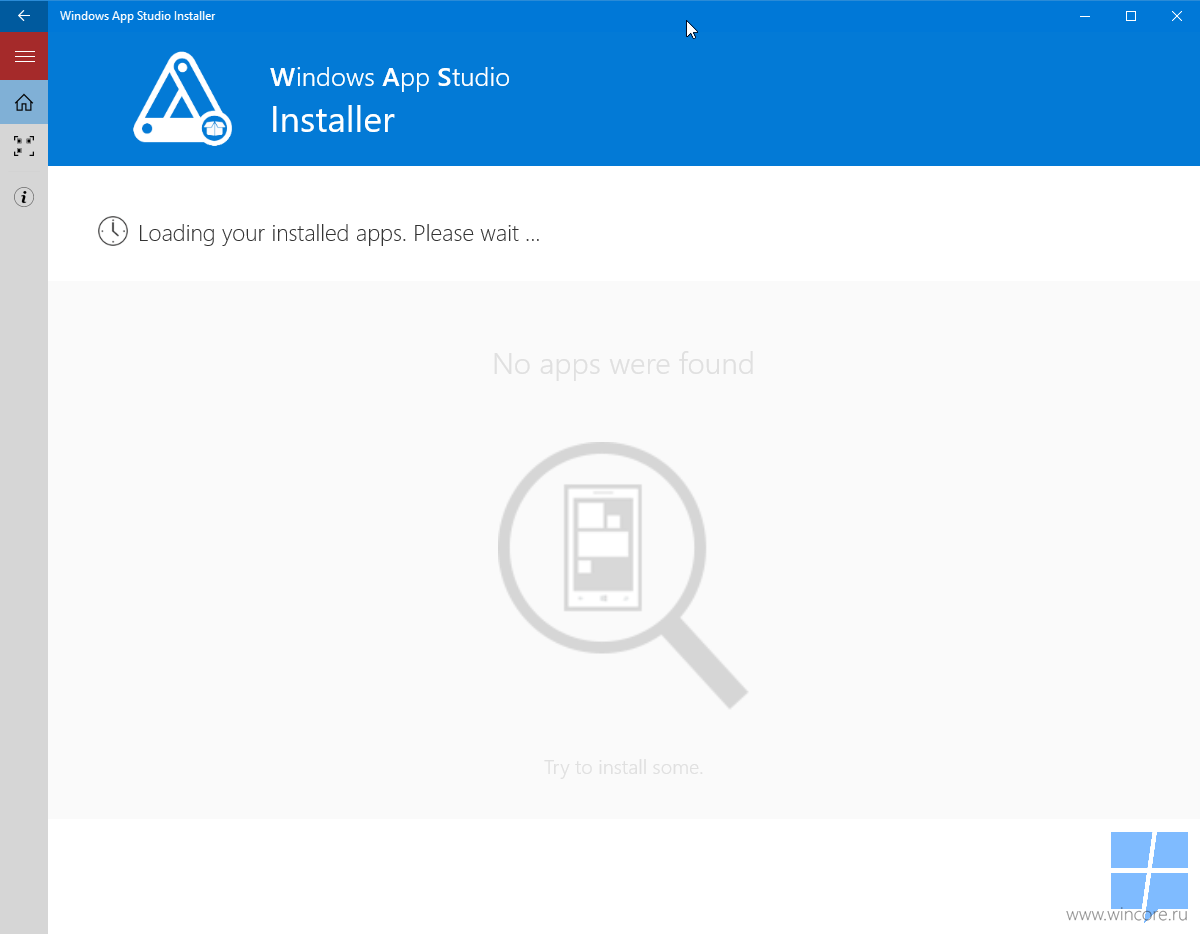Open the hamburger menu
Viewport: 1200px width, 934px height.
24,56
